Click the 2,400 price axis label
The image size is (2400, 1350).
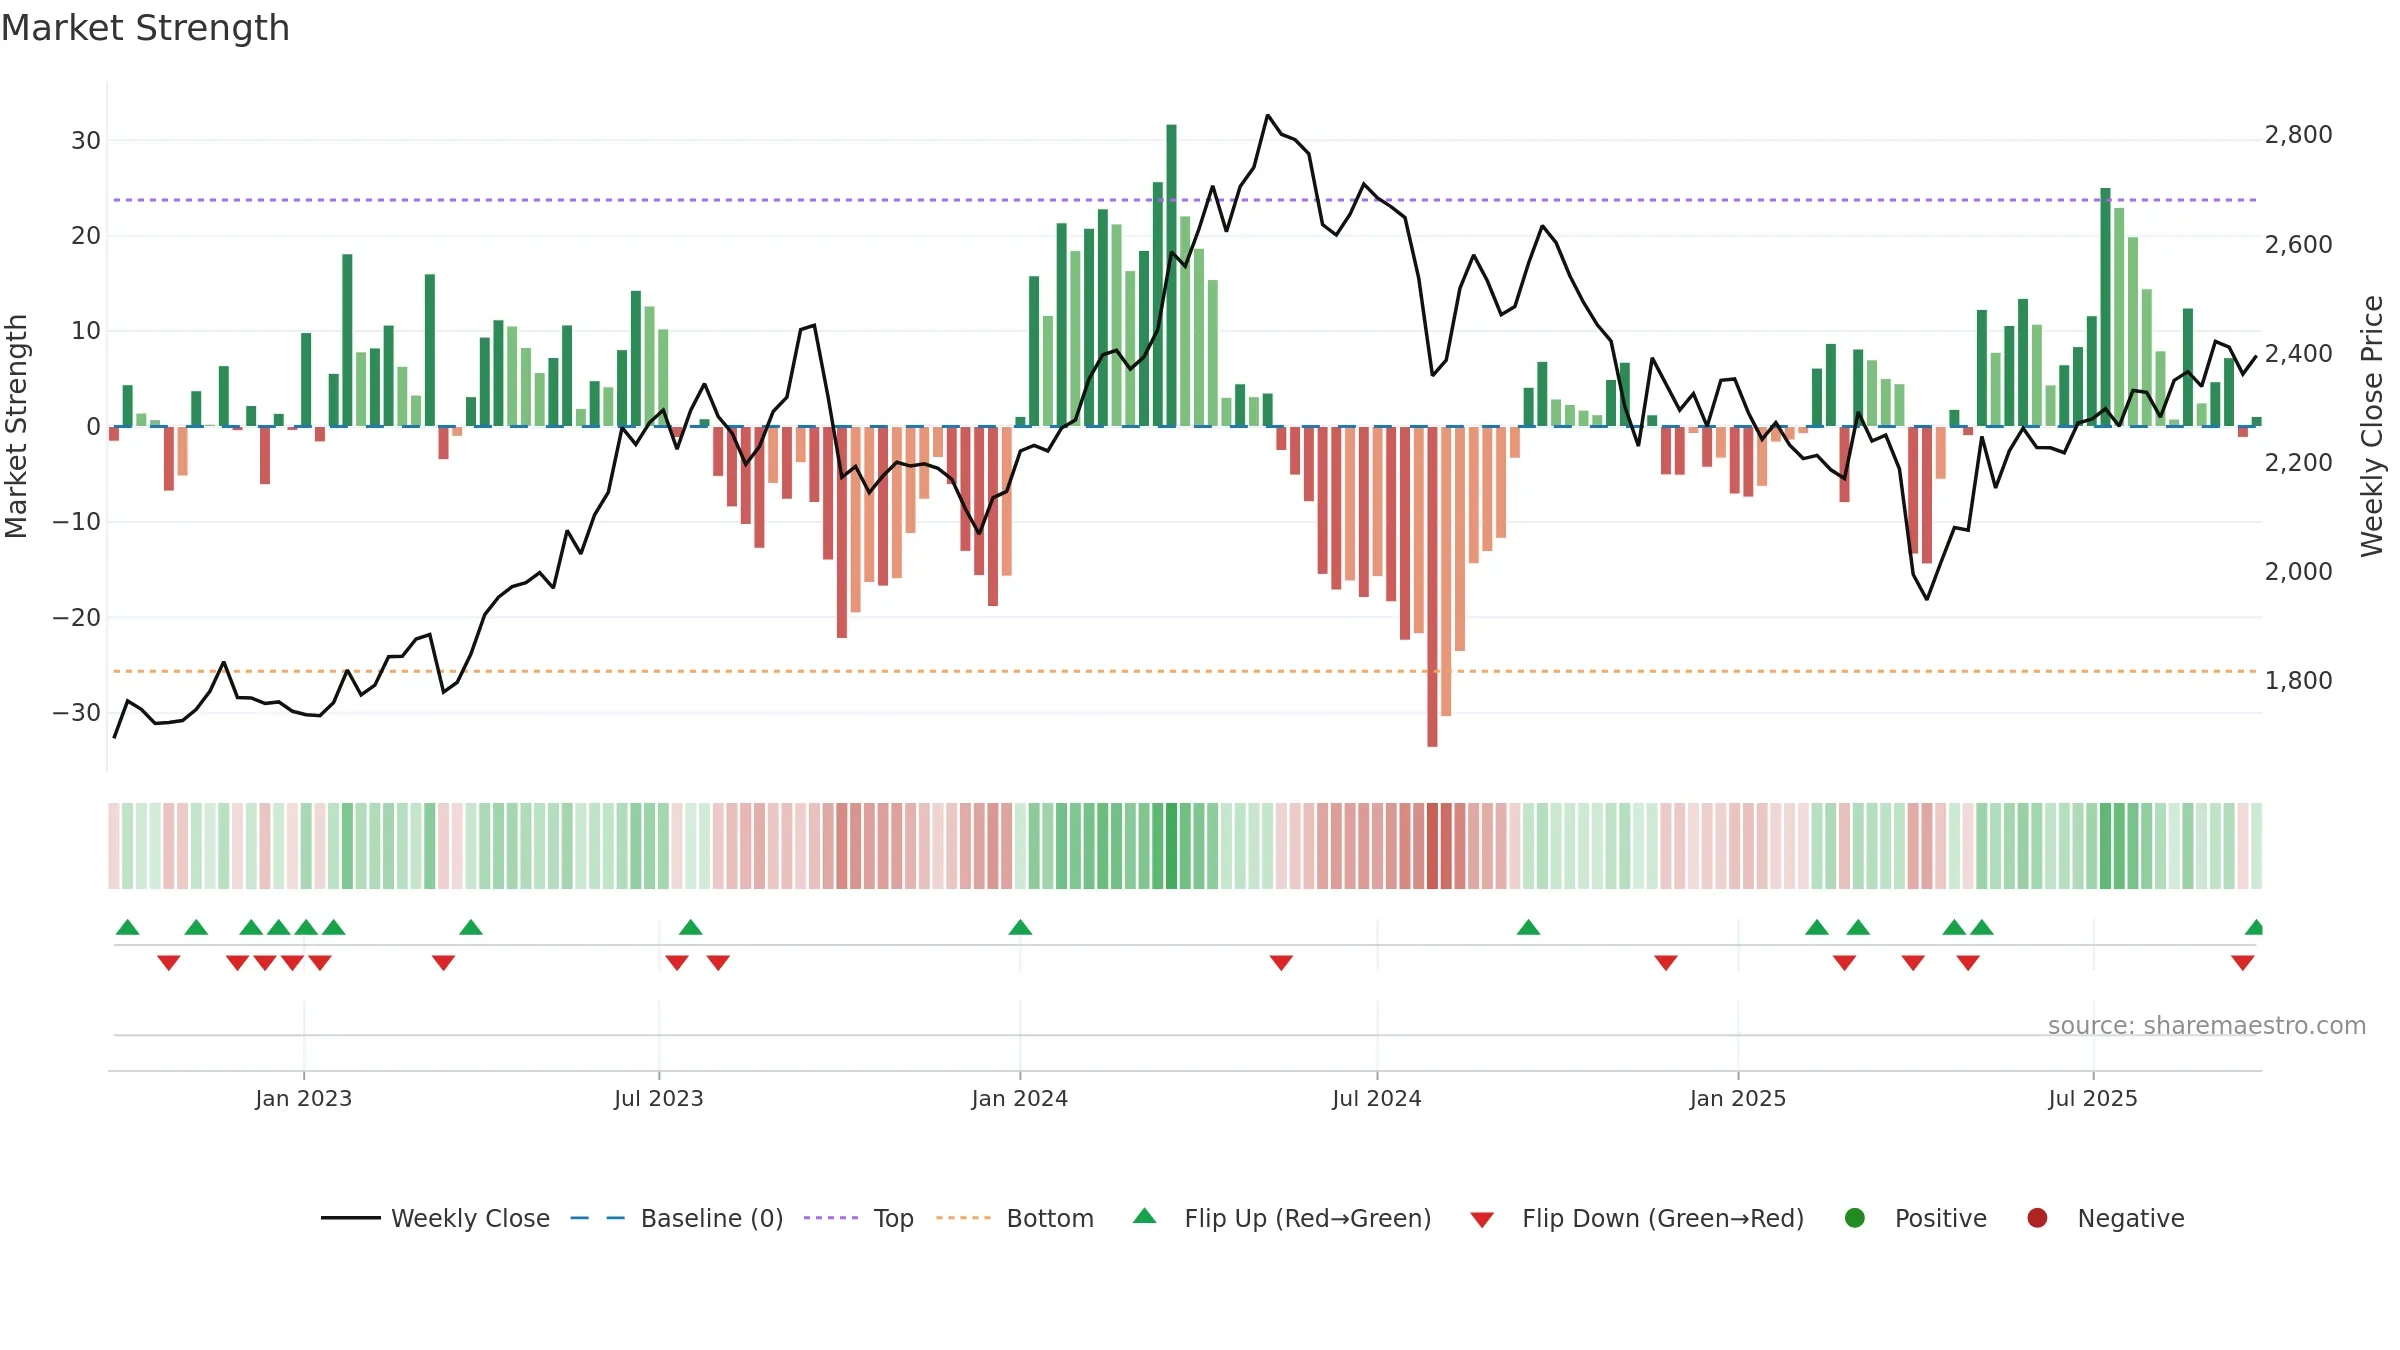click(x=2298, y=354)
